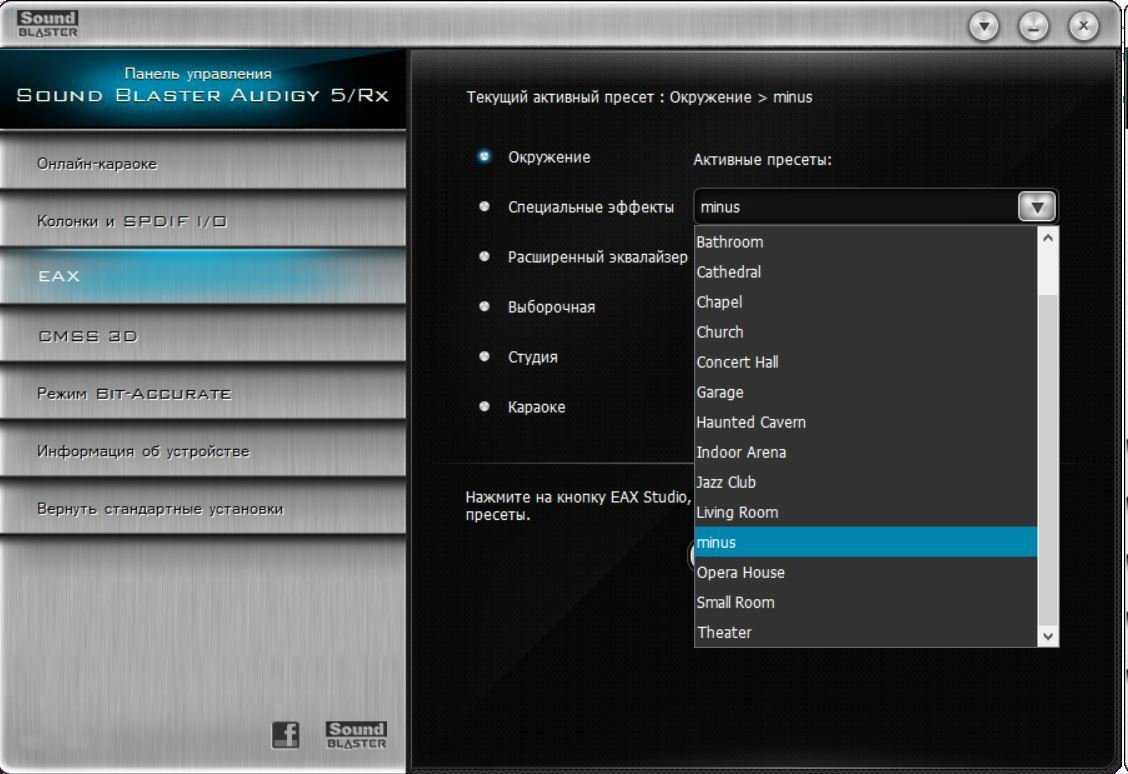Screen dimensions: 1128x774
Task: Collapse the active presets dropdown arrow
Action: (x=1037, y=207)
